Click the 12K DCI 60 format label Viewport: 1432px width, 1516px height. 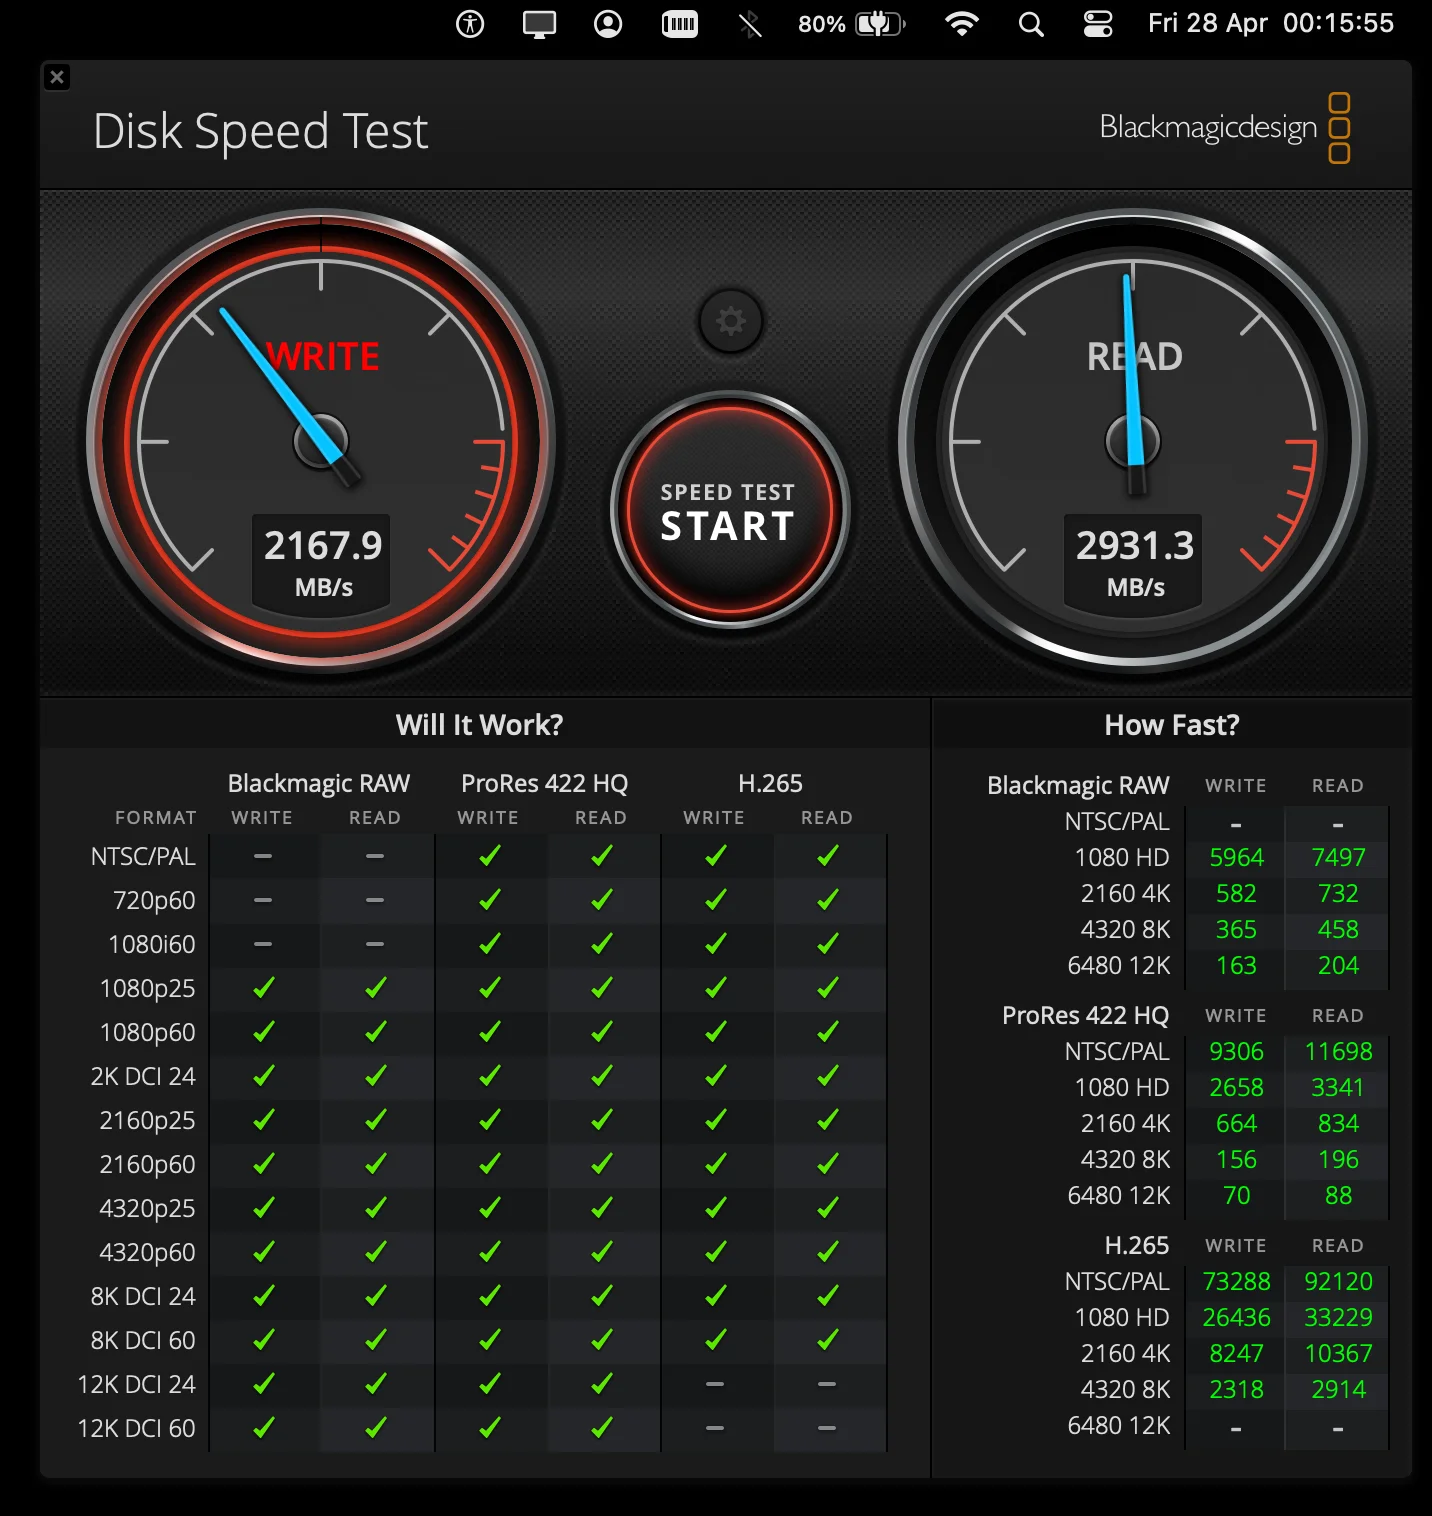[x=136, y=1429]
